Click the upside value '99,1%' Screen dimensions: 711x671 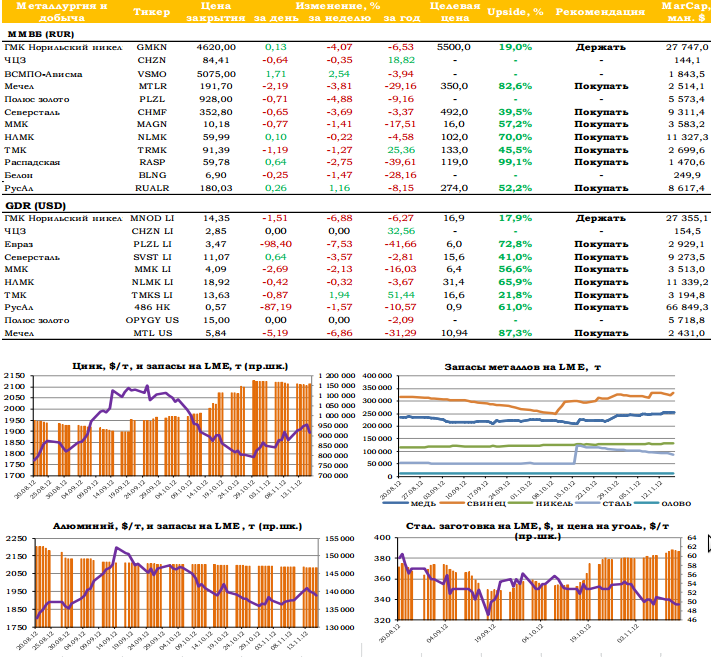tap(515, 162)
